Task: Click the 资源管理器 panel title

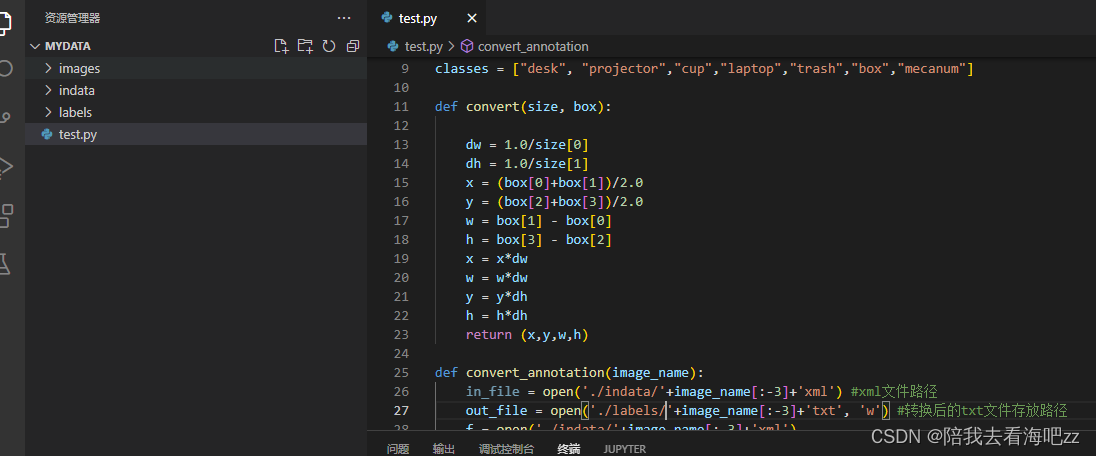Action: pos(73,18)
